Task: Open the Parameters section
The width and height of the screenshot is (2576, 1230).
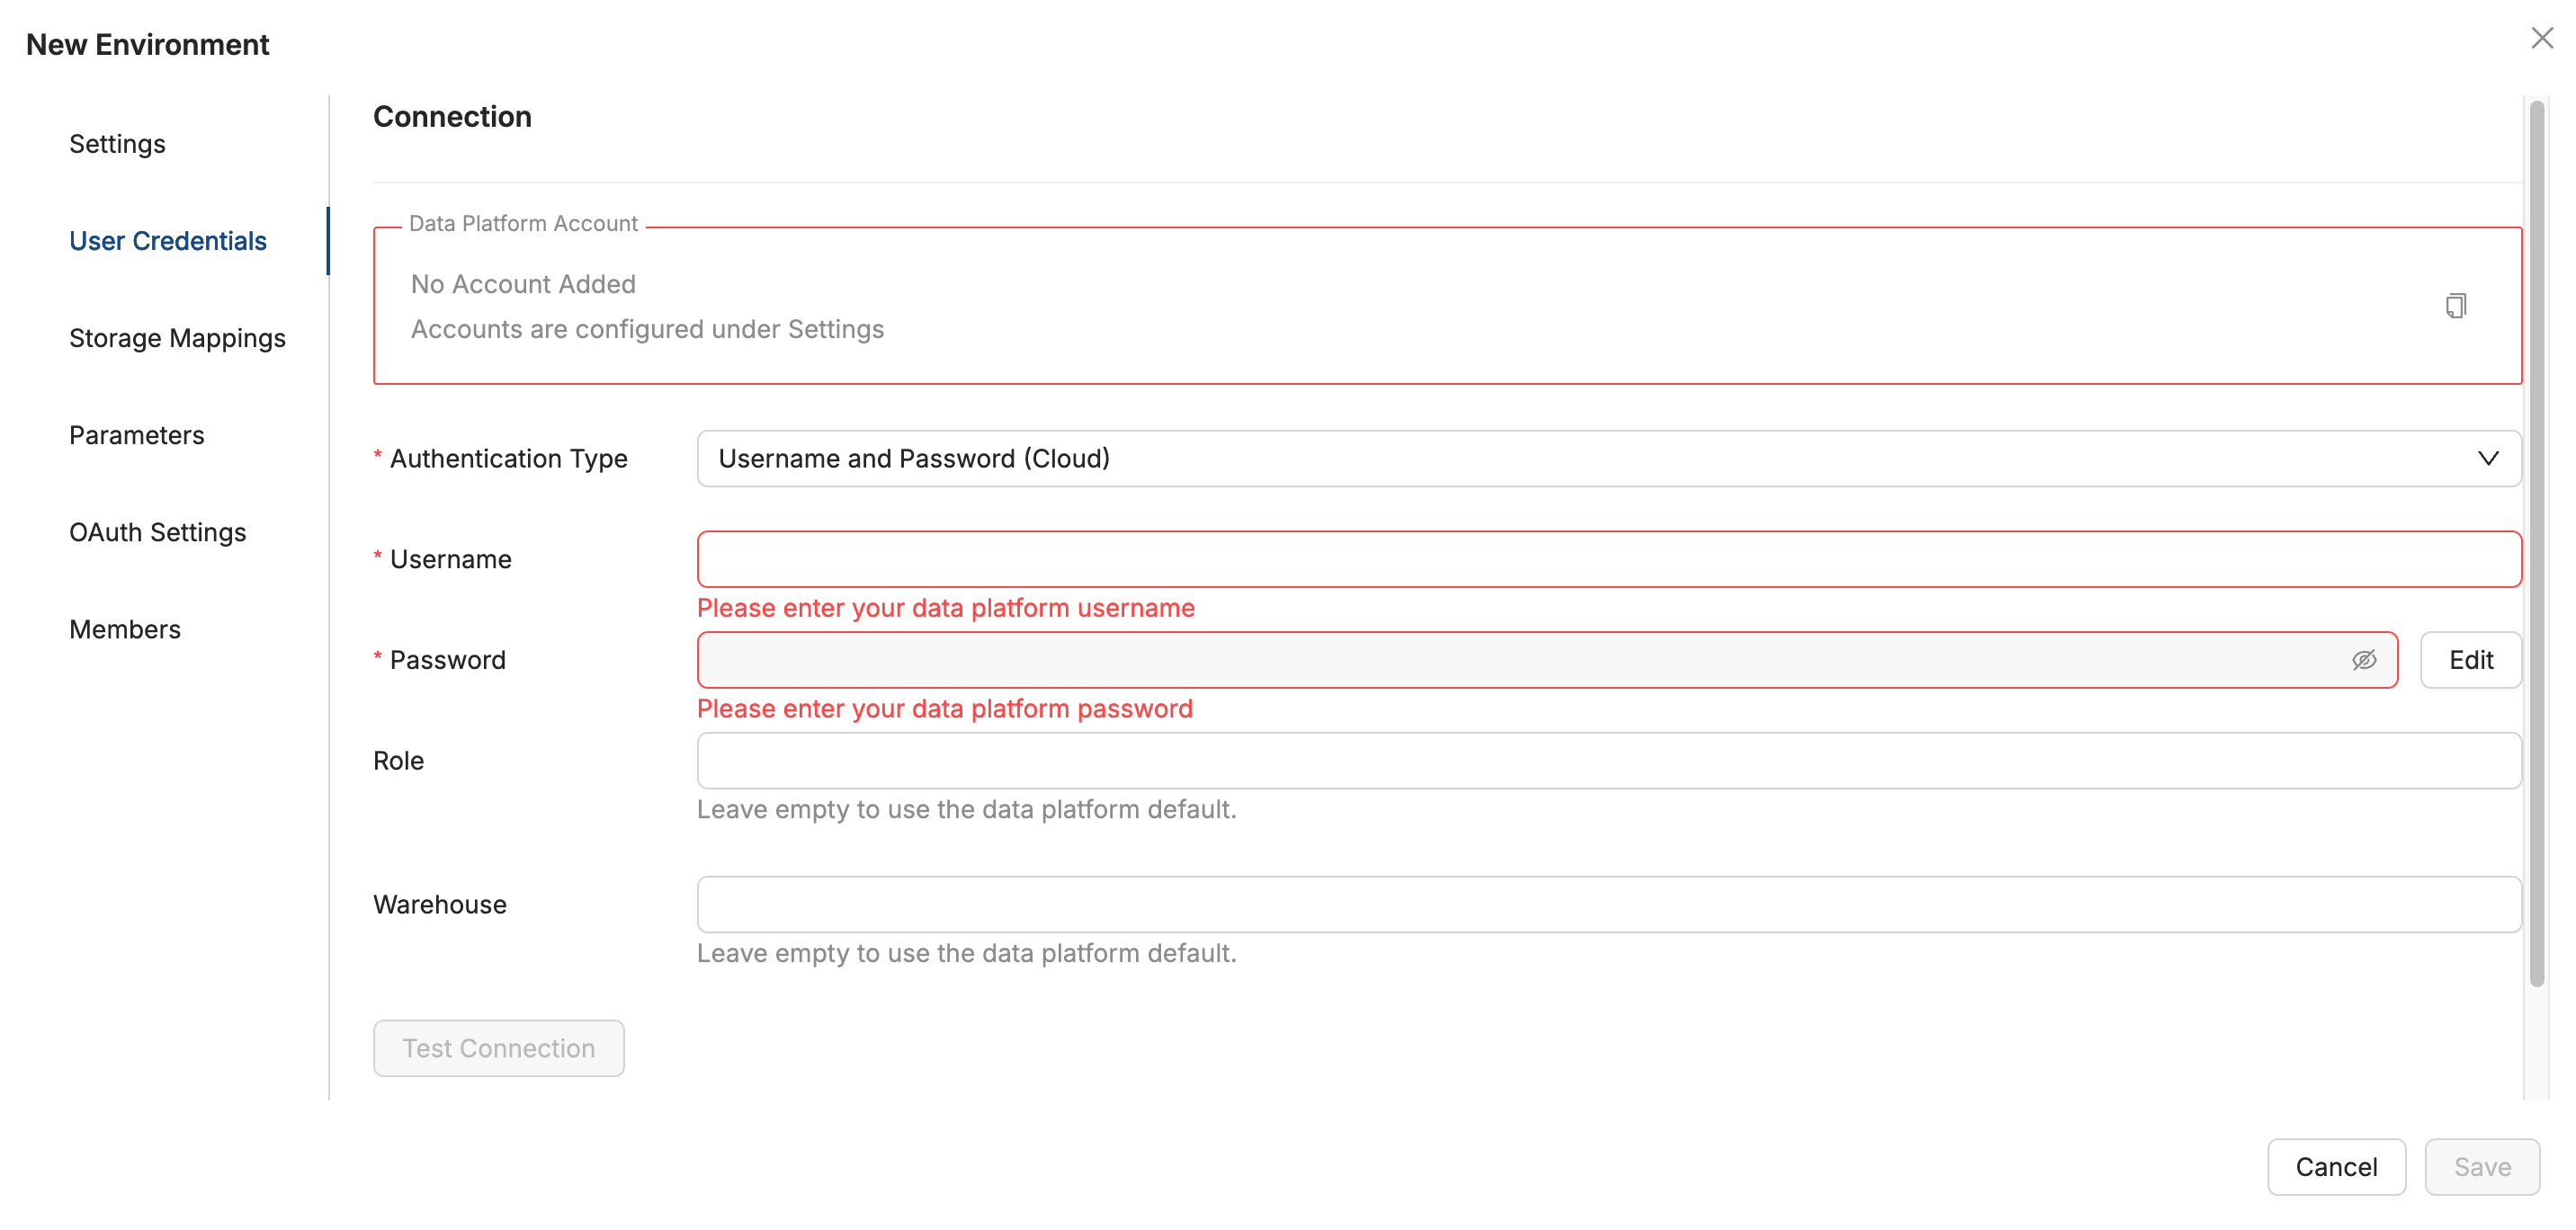Action: coord(136,434)
